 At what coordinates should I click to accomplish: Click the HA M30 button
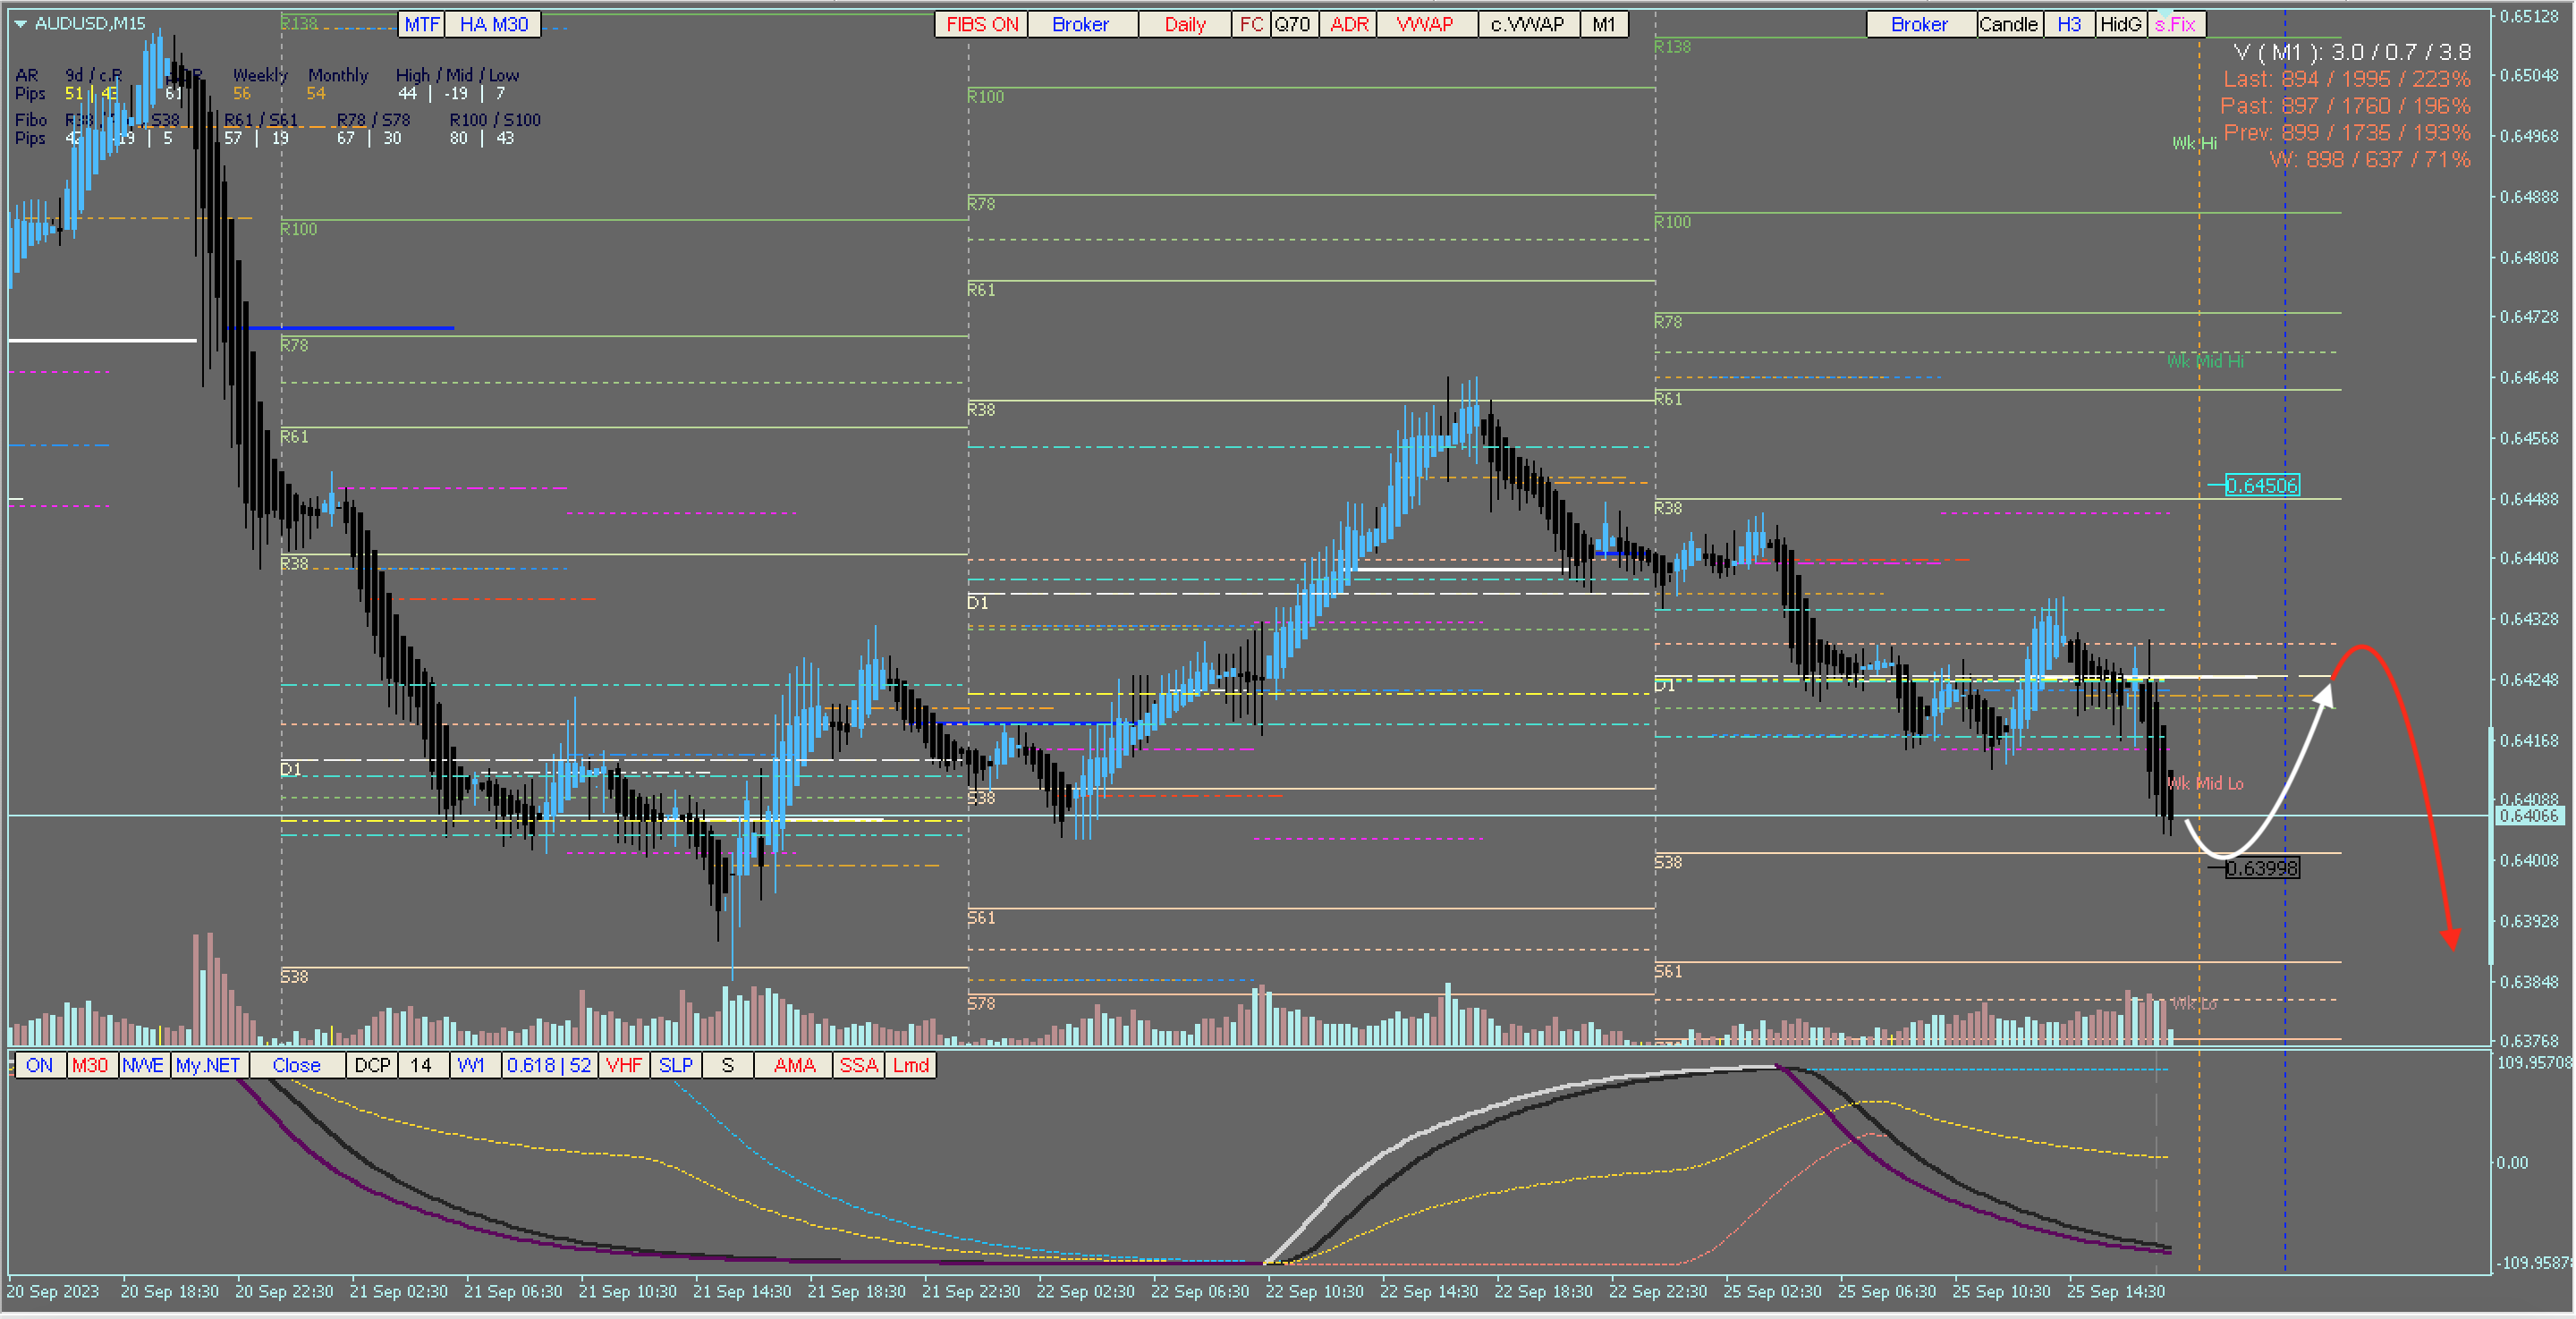click(x=493, y=24)
